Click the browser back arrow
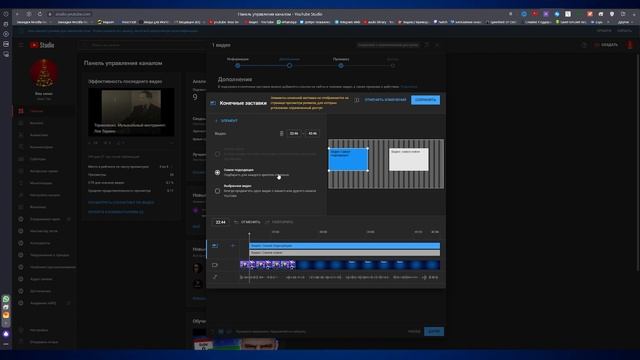The height and width of the screenshot is (360, 640). (17, 14)
